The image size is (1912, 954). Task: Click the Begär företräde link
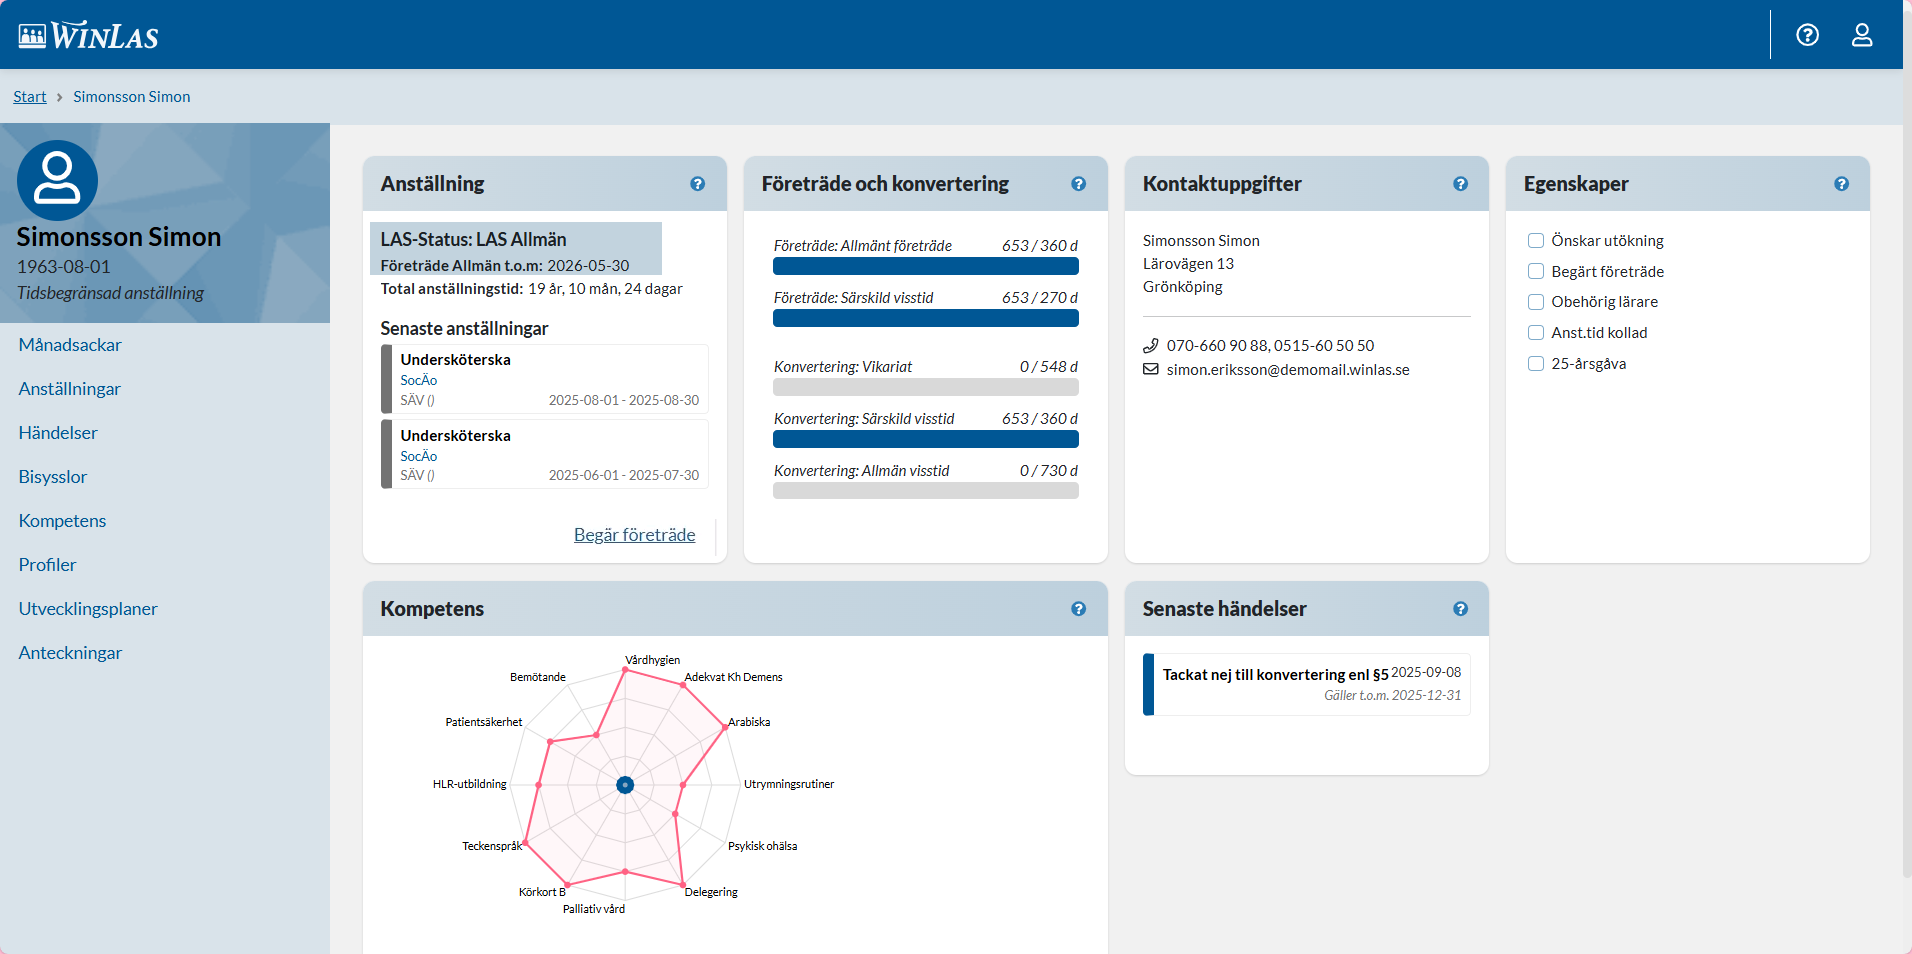pos(634,535)
